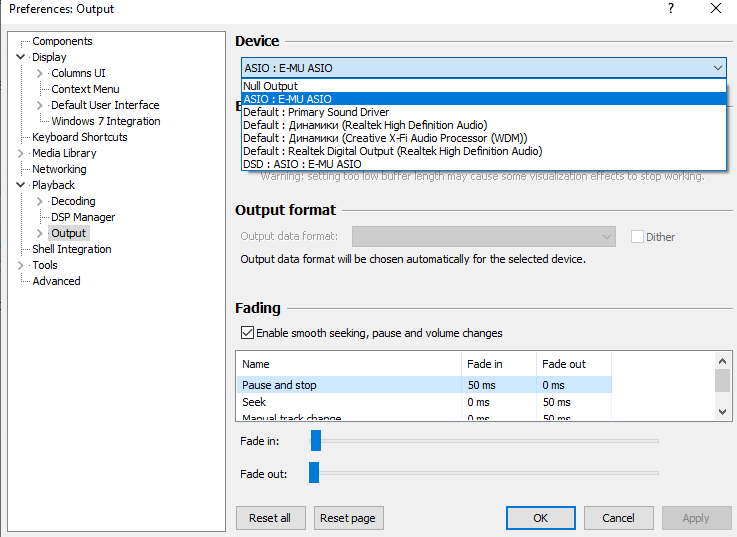This screenshot has height=537, width=737.
Task: Collapse the Display tree node
Action: (x=21, y=57)
